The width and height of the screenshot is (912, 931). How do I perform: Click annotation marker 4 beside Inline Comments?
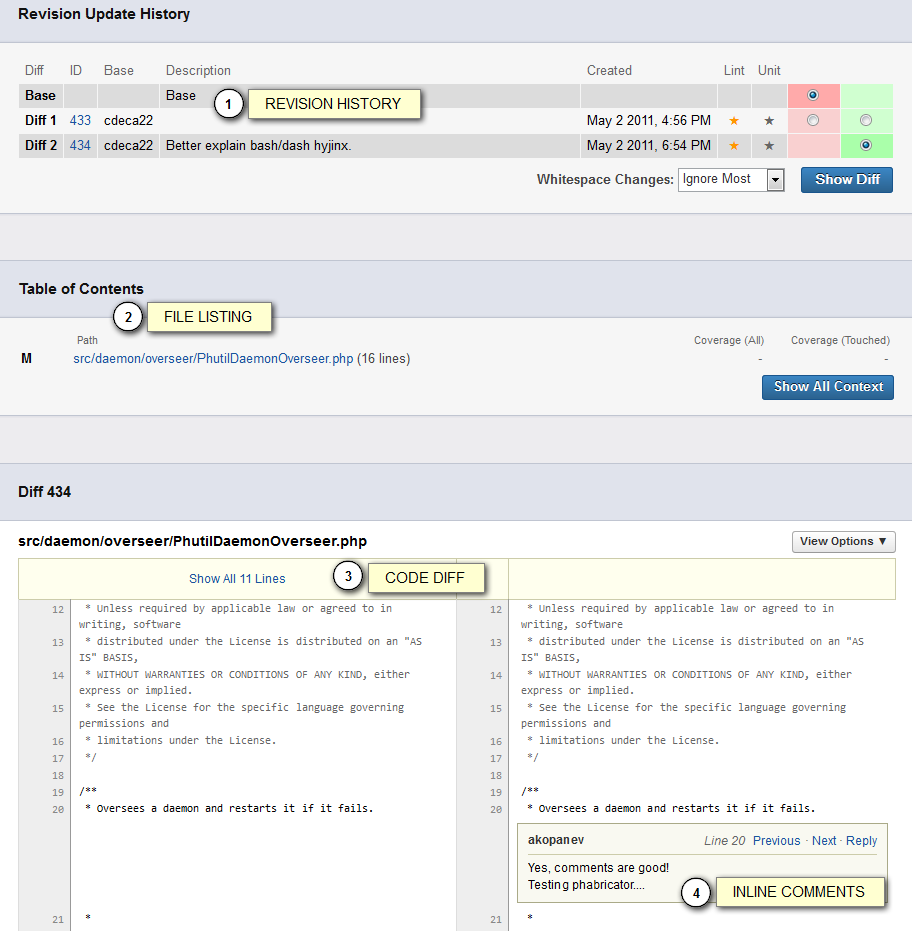697,892
